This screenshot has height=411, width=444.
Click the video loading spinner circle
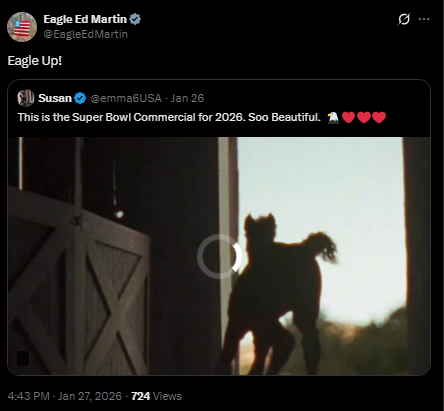(x=219, y=256)
